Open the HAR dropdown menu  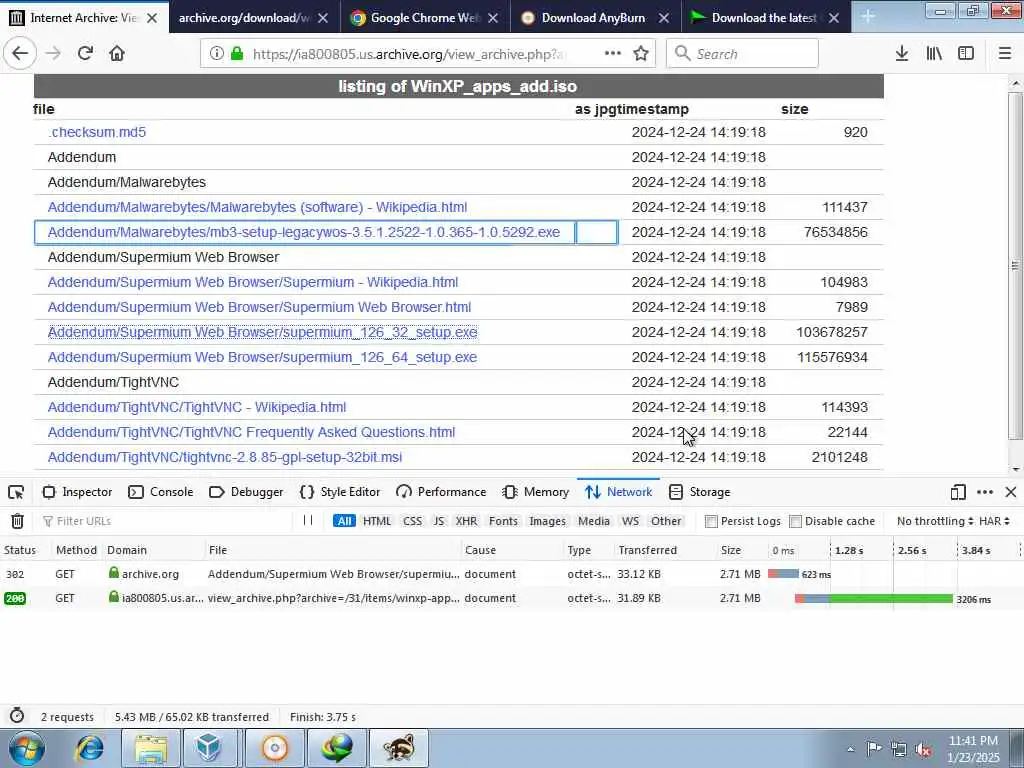point(994,521)
